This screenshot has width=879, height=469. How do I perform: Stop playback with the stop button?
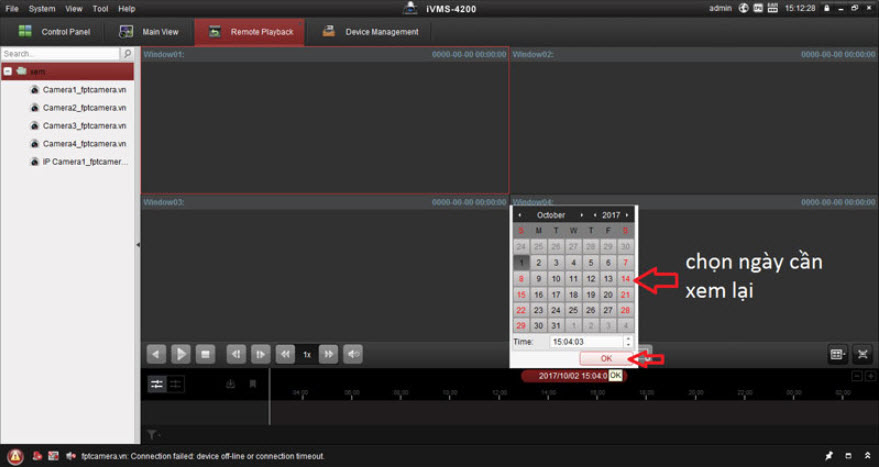(206, 354)
